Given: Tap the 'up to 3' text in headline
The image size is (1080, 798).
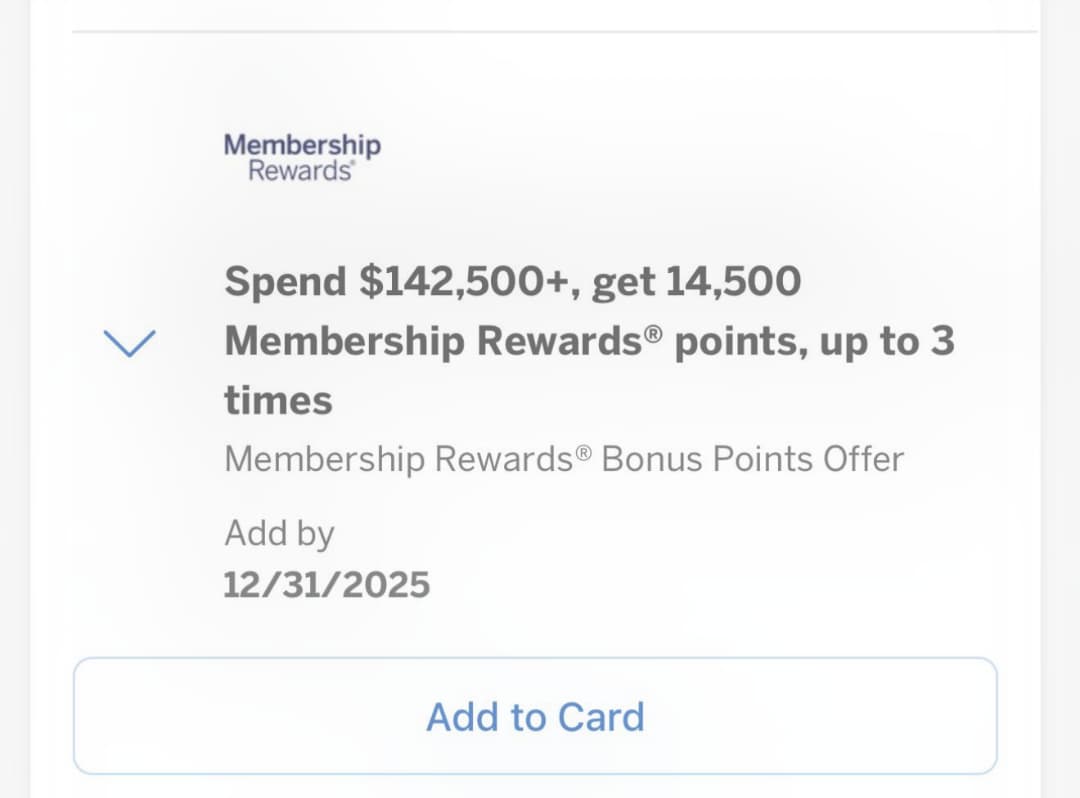Looking at the screenshot, I should click(887, 342).
